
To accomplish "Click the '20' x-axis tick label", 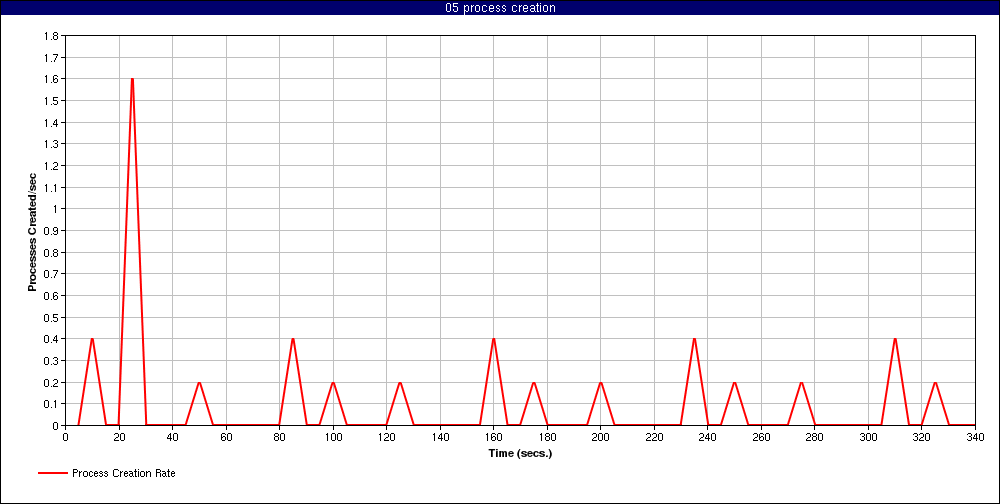I will coord(119,438).
